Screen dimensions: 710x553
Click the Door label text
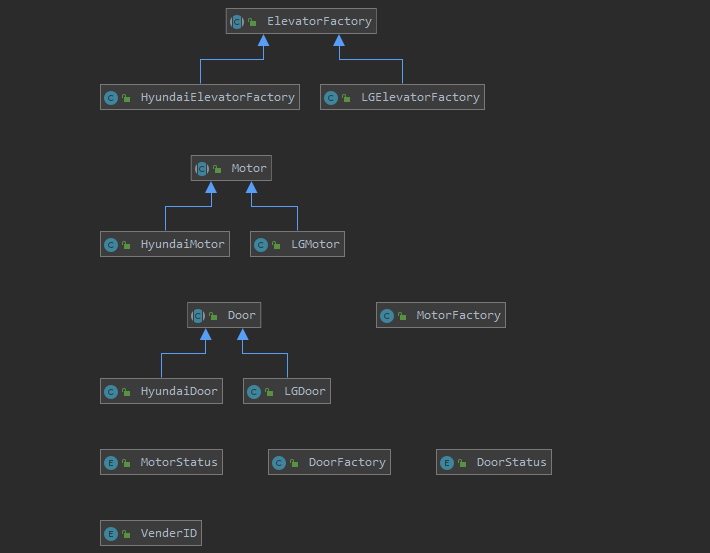241,315
